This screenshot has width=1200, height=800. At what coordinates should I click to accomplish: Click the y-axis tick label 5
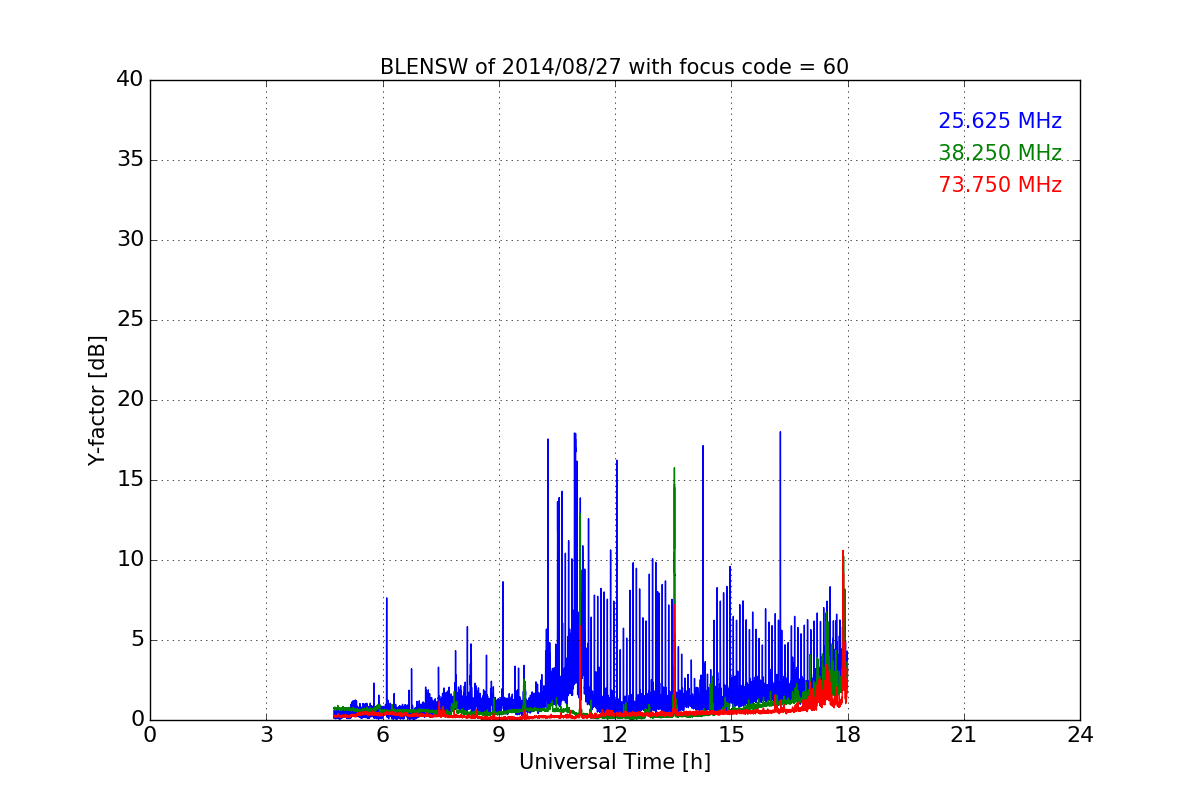(137, 640)
